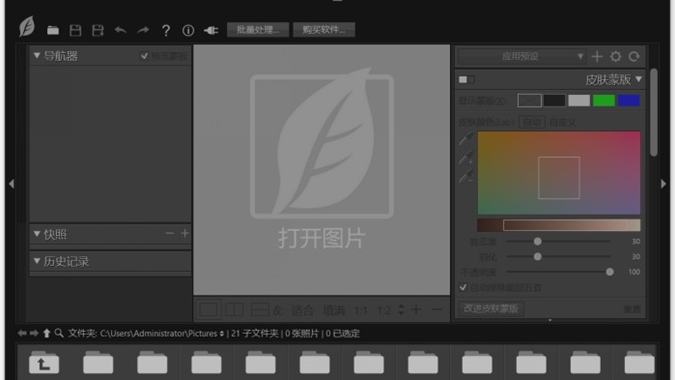Screen dimensions: 675x380
Task: Select the skin color eyedropper tool
Action: pos(466,139)
